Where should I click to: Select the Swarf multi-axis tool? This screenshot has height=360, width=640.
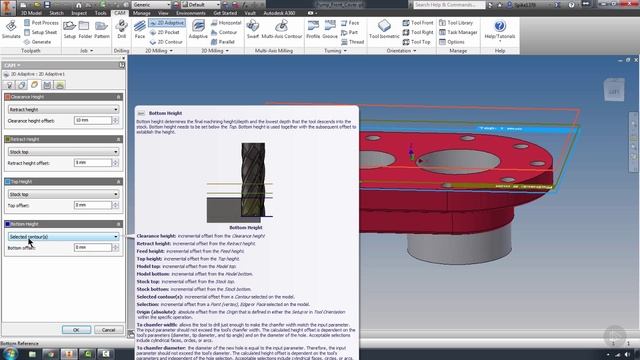(x=253, y=29)
